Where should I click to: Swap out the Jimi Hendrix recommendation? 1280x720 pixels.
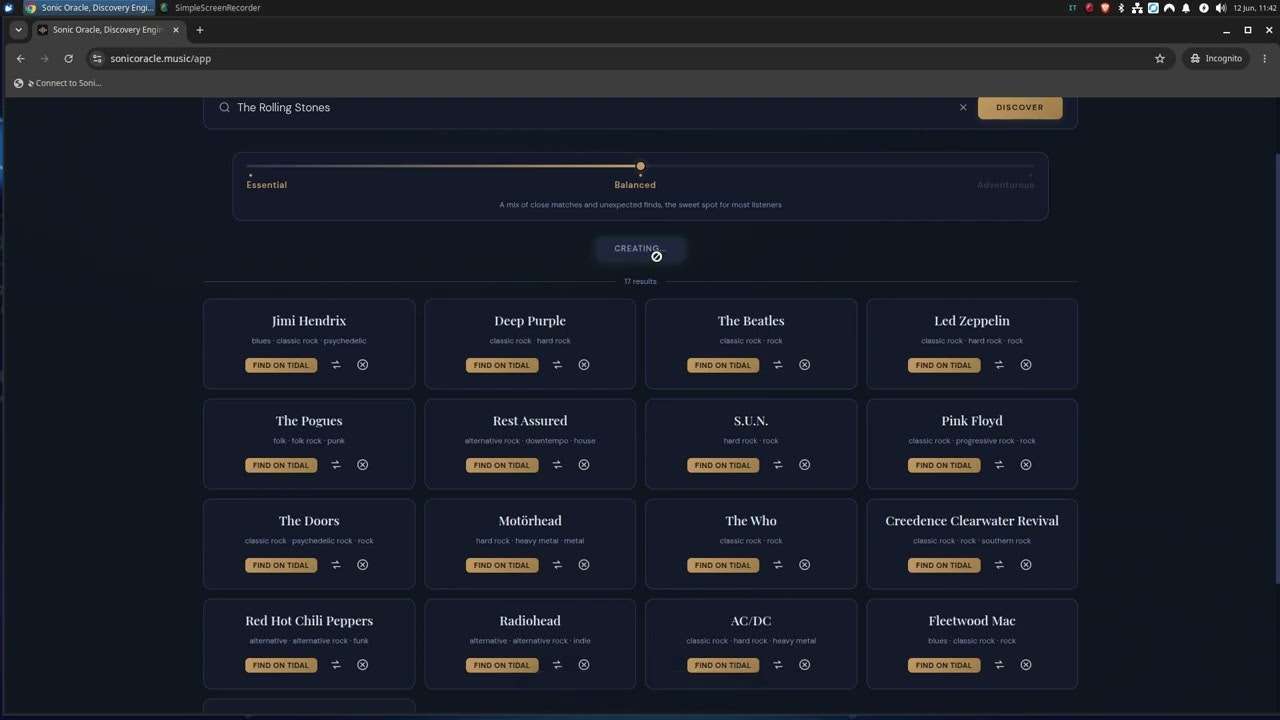pyautogui.click(x=336, y=365)
